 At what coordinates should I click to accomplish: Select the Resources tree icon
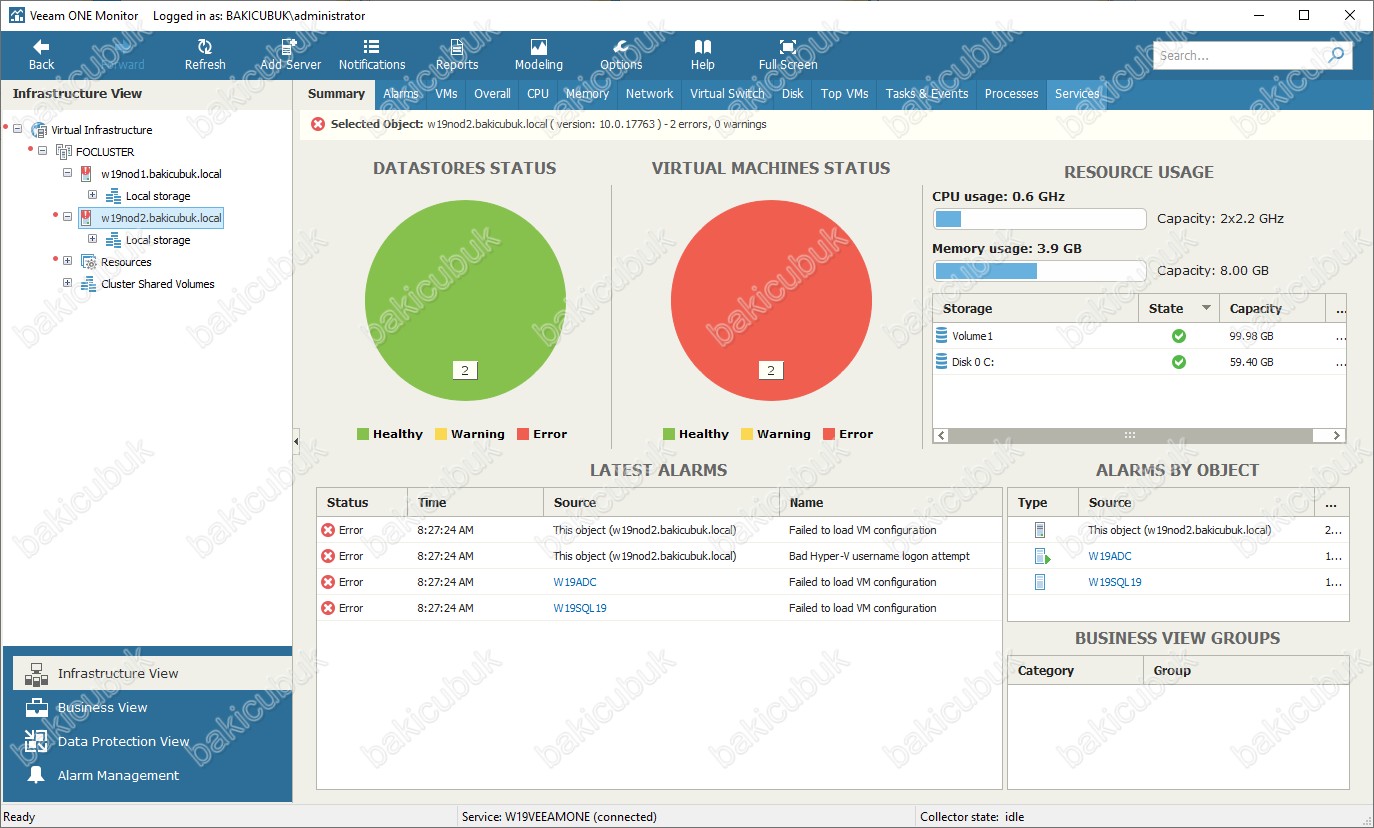(88, 262)
